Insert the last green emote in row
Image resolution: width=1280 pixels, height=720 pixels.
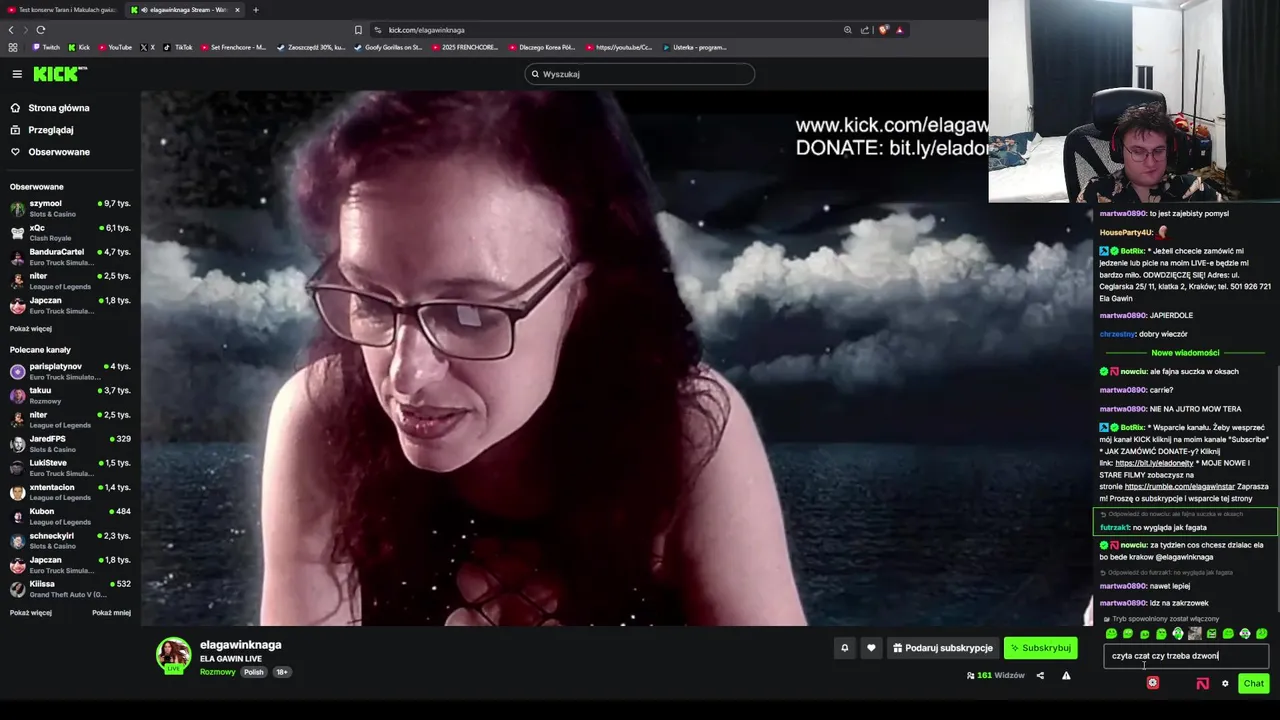coord(1262,634)
